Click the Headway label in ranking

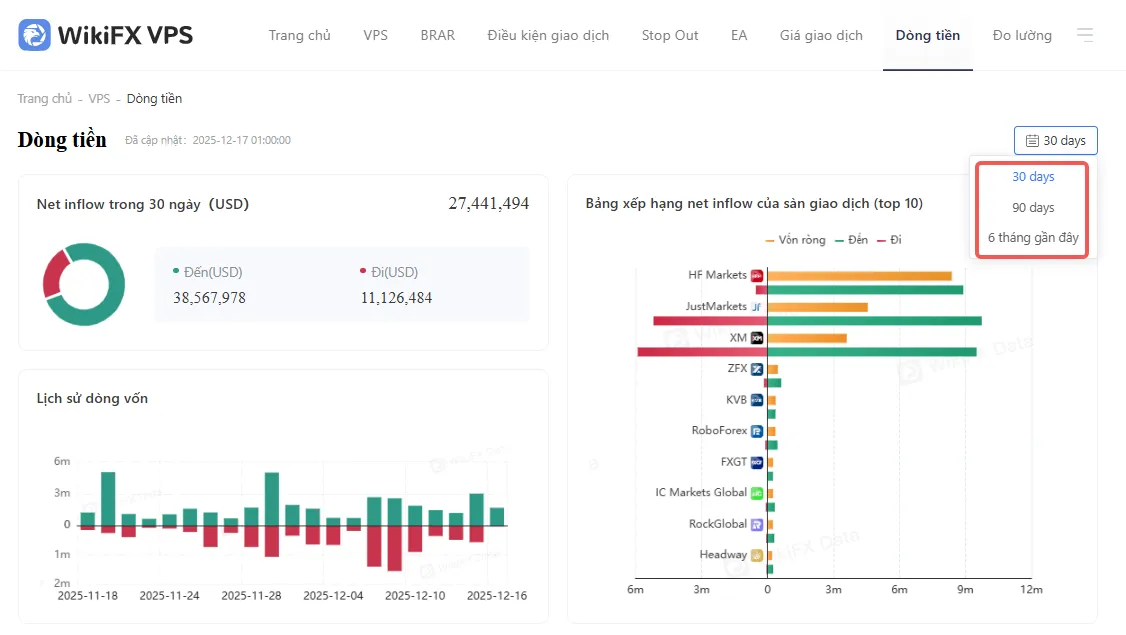coord(723,555)
